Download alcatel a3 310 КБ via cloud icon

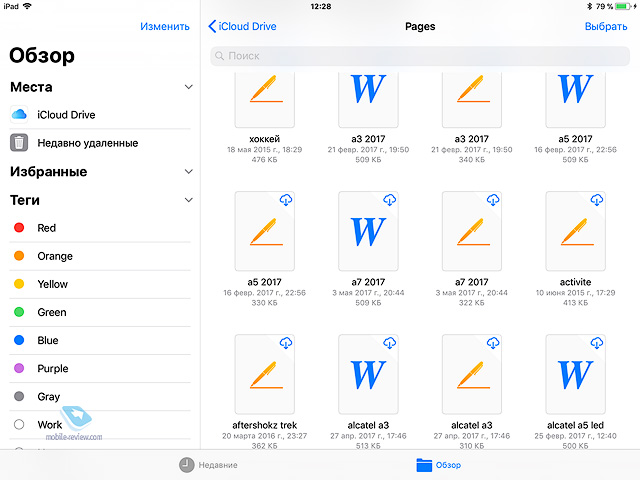493,343
